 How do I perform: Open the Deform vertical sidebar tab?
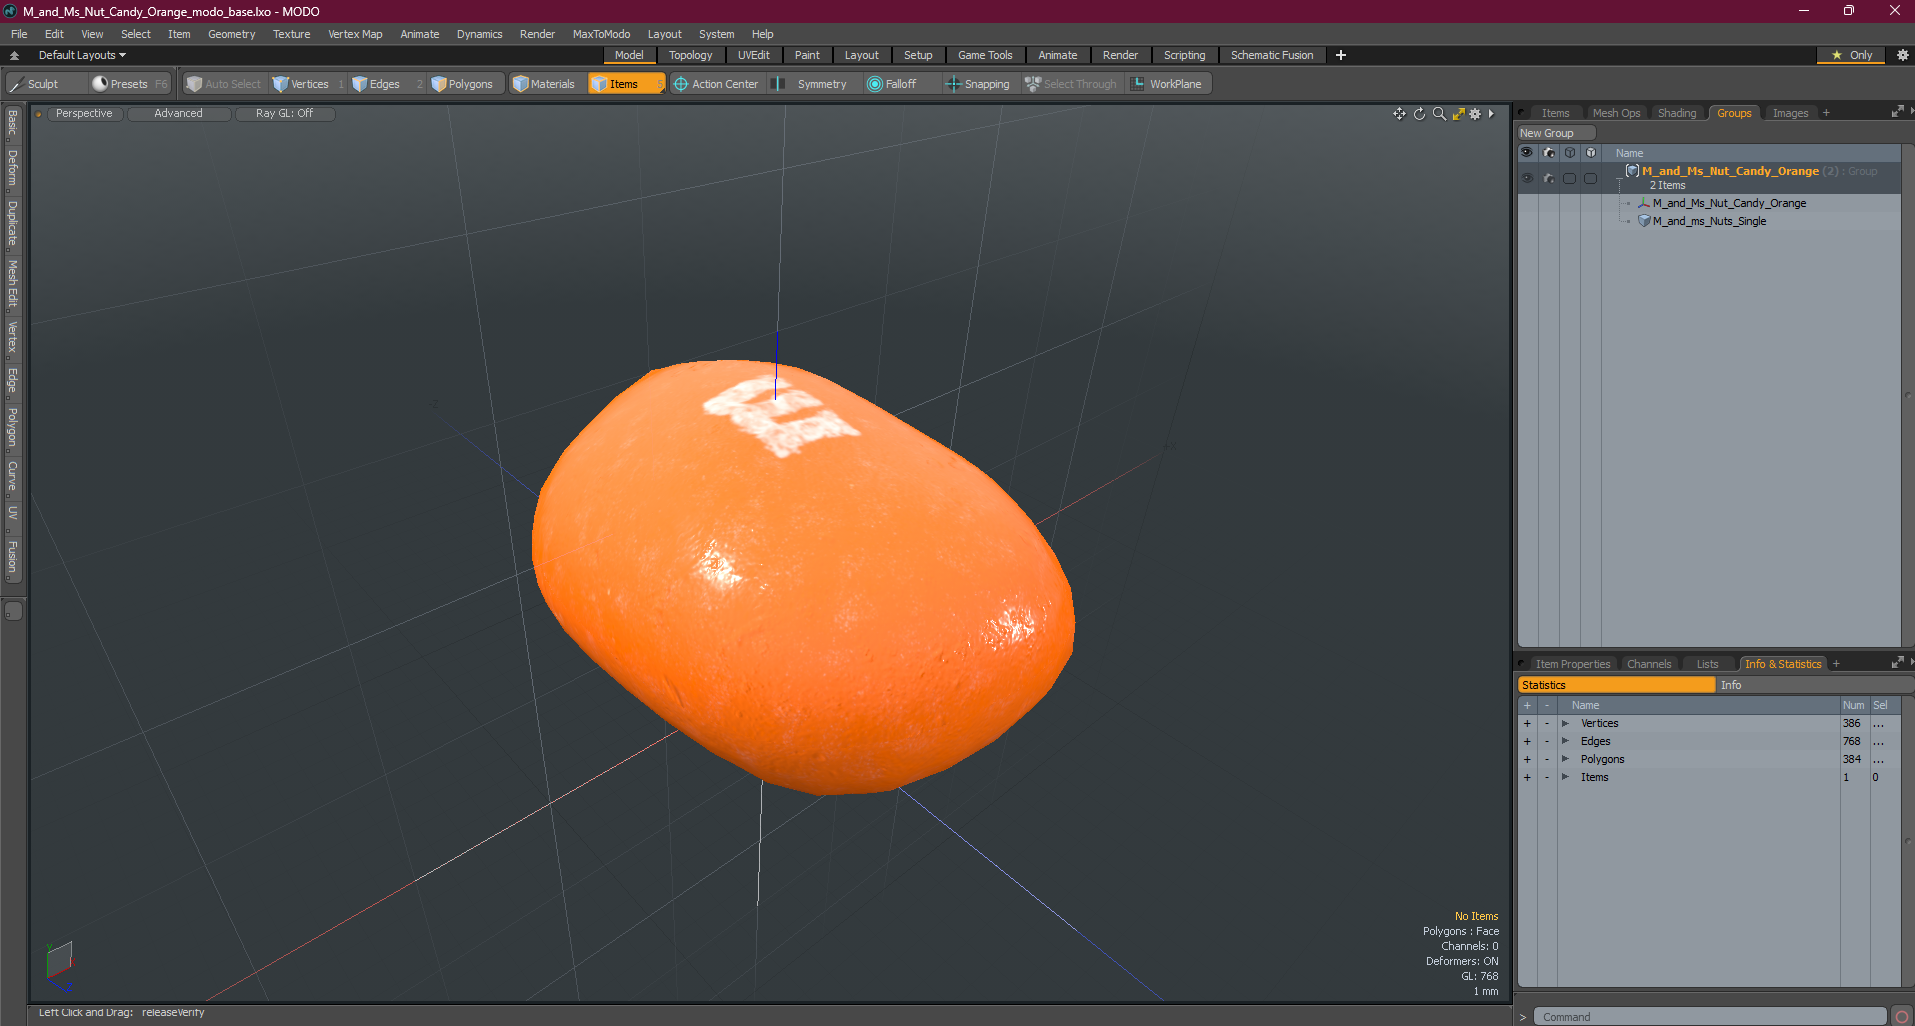pyautogui.click(x=12, y=168)
